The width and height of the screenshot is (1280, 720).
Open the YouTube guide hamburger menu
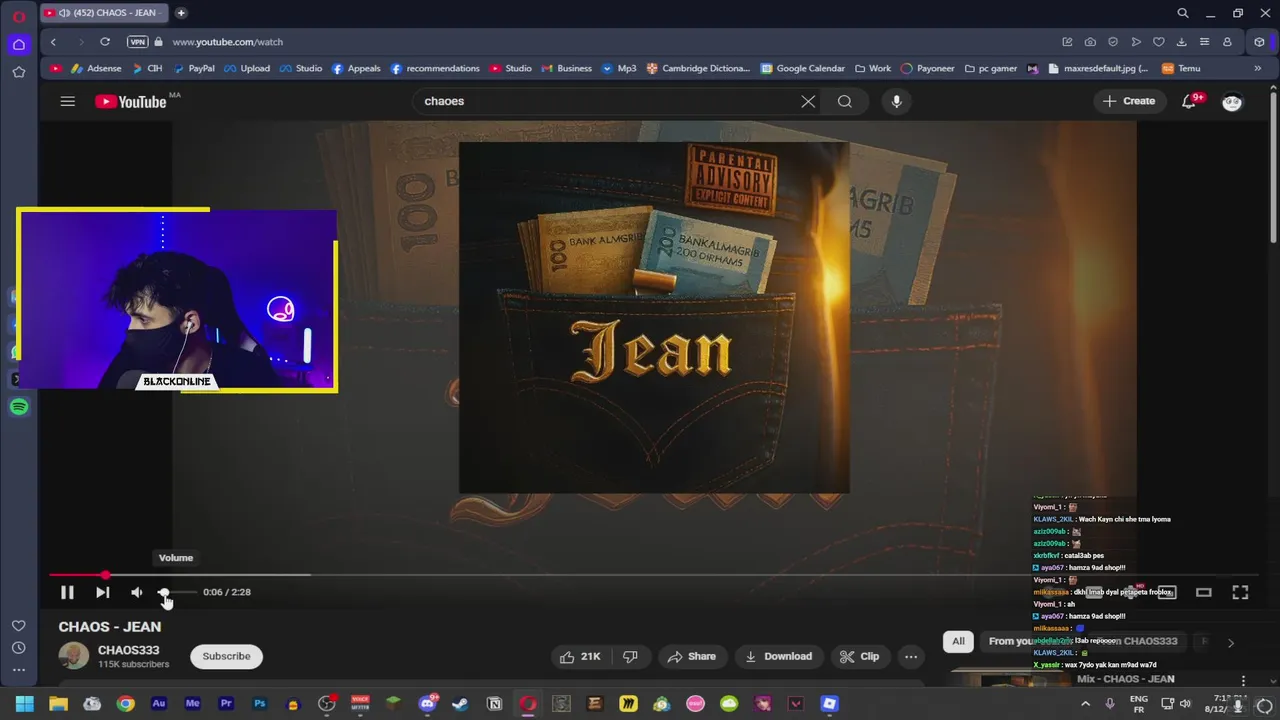(x=67, y=101)
